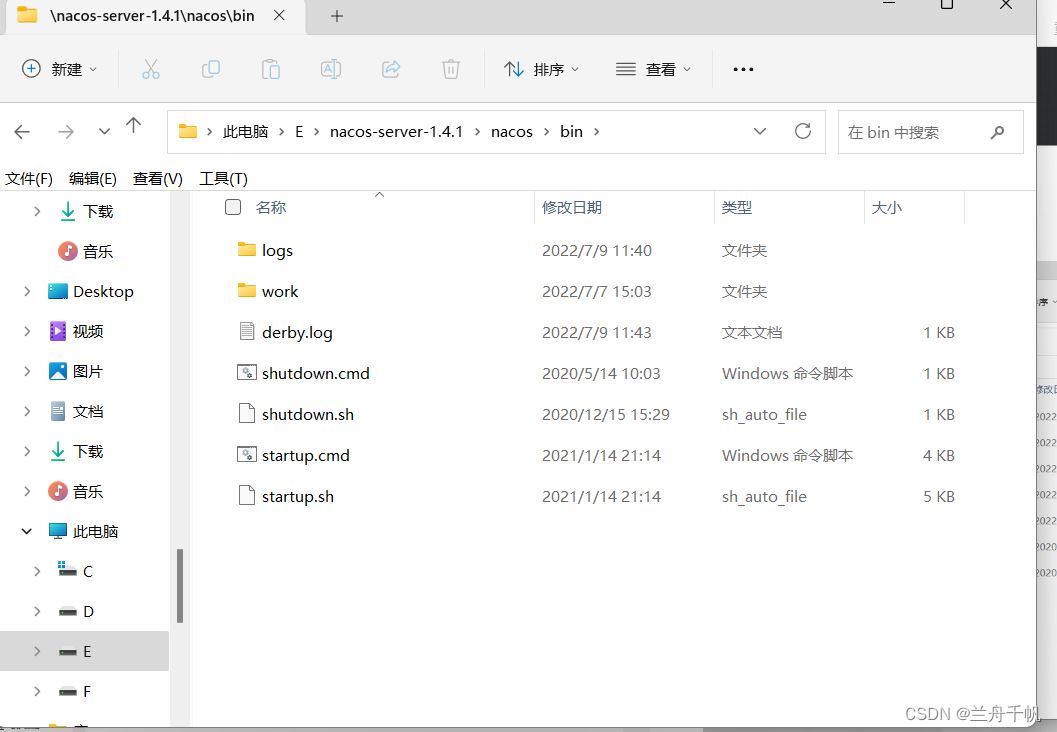Expand drive E in the tree
Image resolution: width=1057 pixels, height=732 pixels.
[37, 651]
